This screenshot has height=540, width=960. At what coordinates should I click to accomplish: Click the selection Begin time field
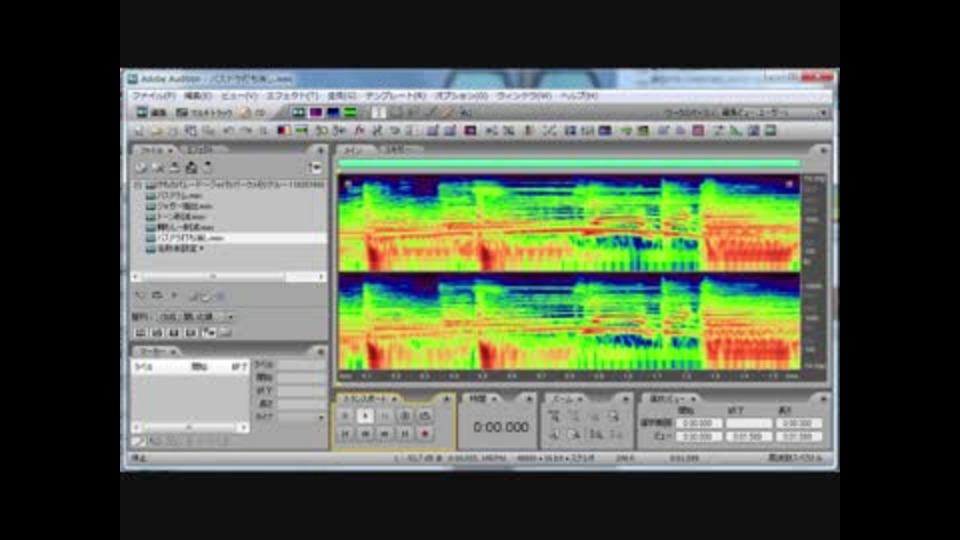[697, 423]
